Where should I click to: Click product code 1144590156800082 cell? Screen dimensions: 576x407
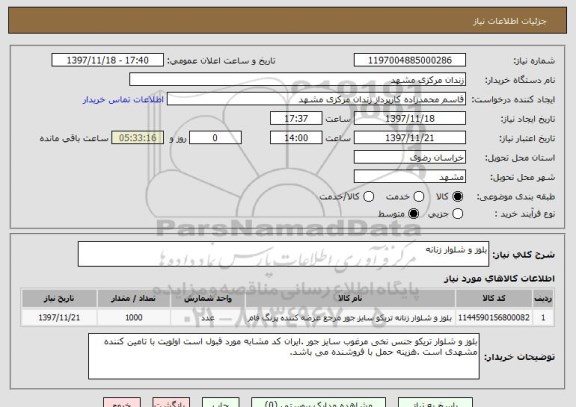coord(494,318)
